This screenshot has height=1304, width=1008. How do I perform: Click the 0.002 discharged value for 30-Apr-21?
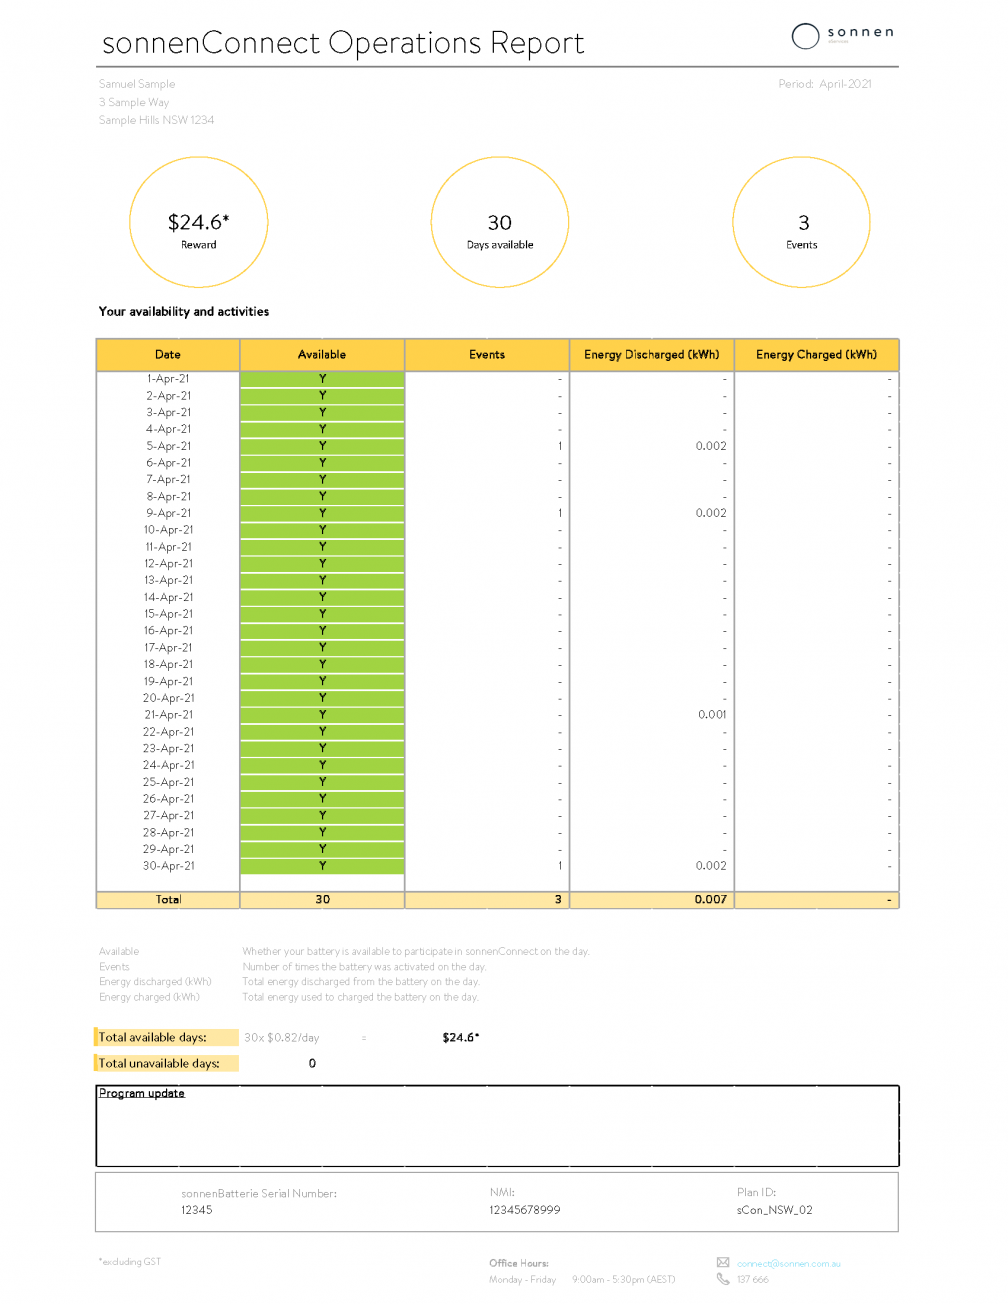click(x=711, y=866)
